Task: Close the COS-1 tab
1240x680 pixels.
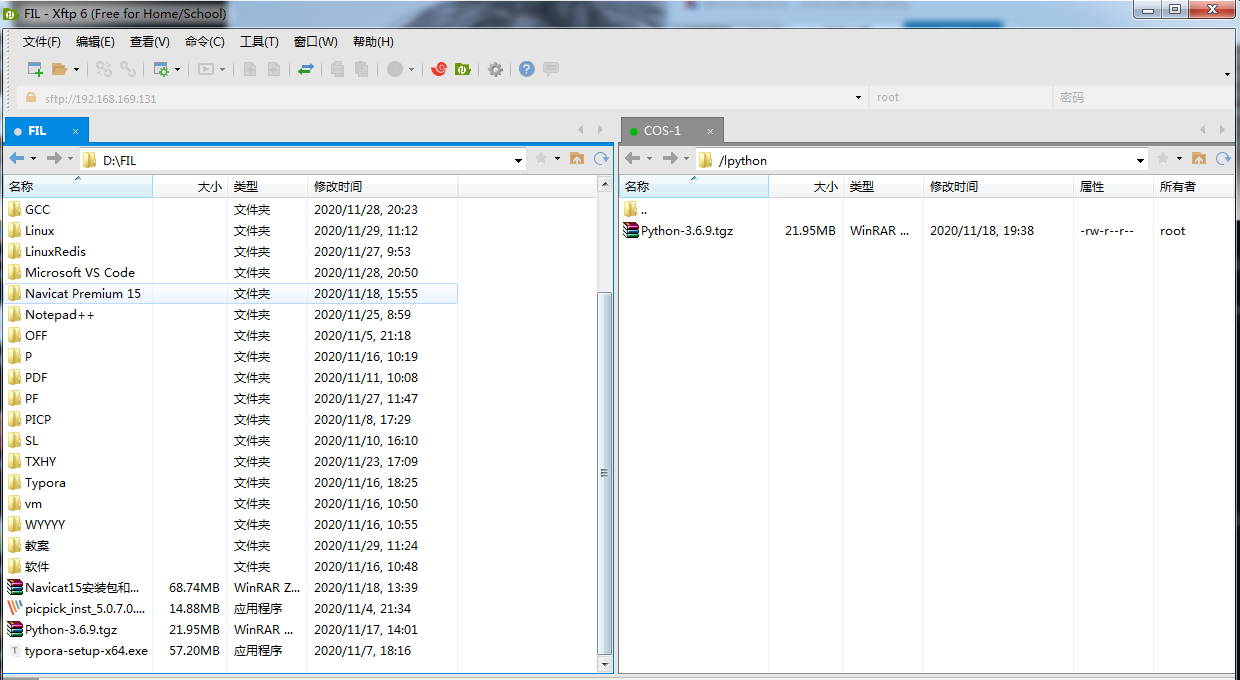Action: (x=710, y=132)
